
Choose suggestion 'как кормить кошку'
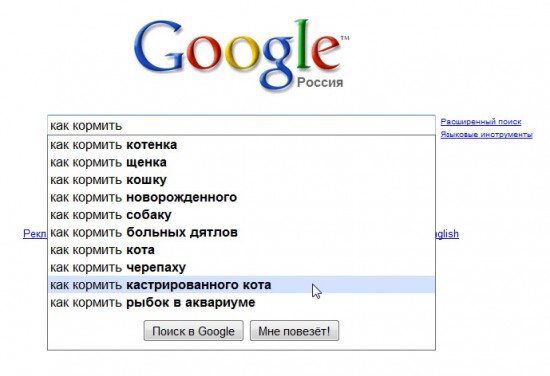[241, 180]
